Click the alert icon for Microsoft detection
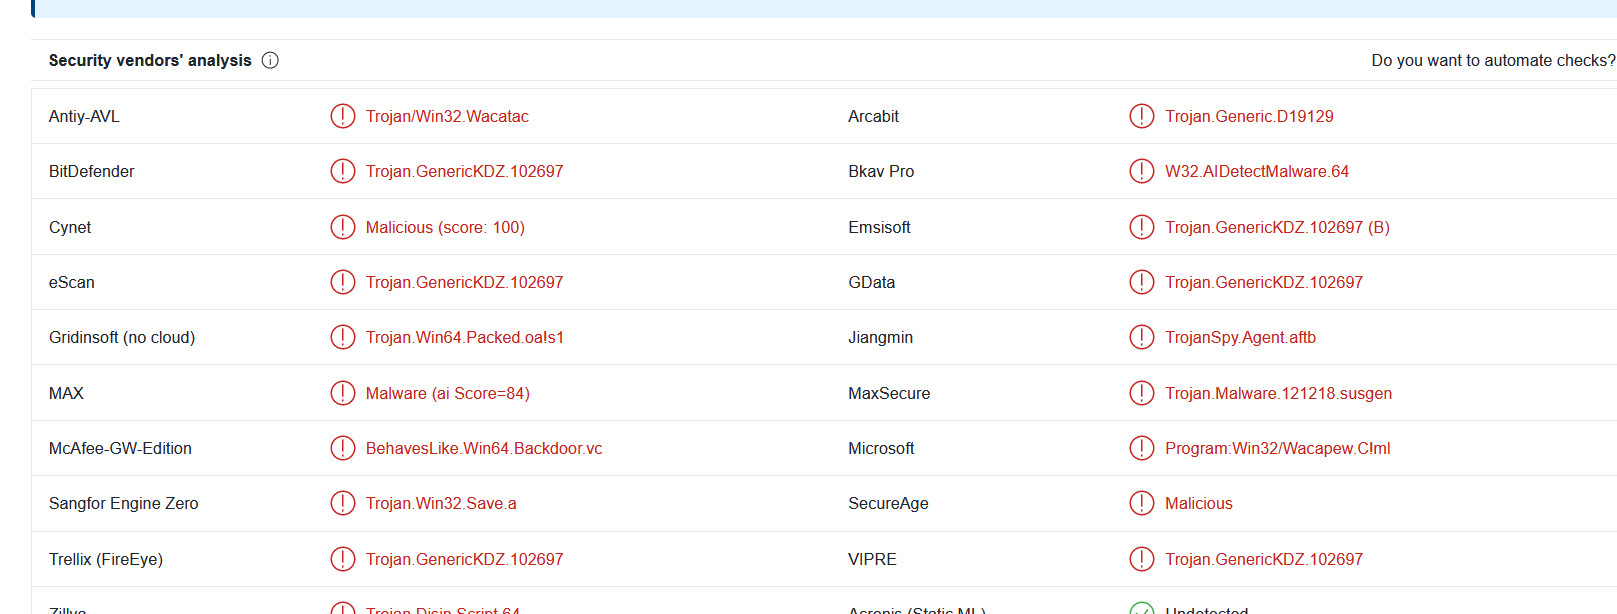The image size is (1617, 614). (1142, 448)
